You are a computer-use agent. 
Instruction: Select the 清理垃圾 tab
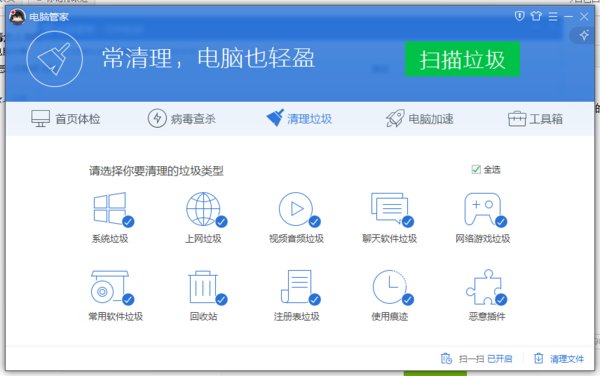(299, 118)
